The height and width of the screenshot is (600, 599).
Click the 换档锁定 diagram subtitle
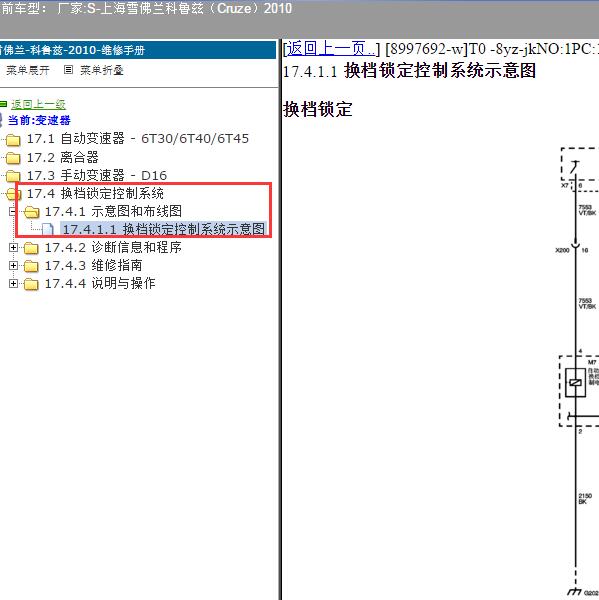[x=317, y=109]
